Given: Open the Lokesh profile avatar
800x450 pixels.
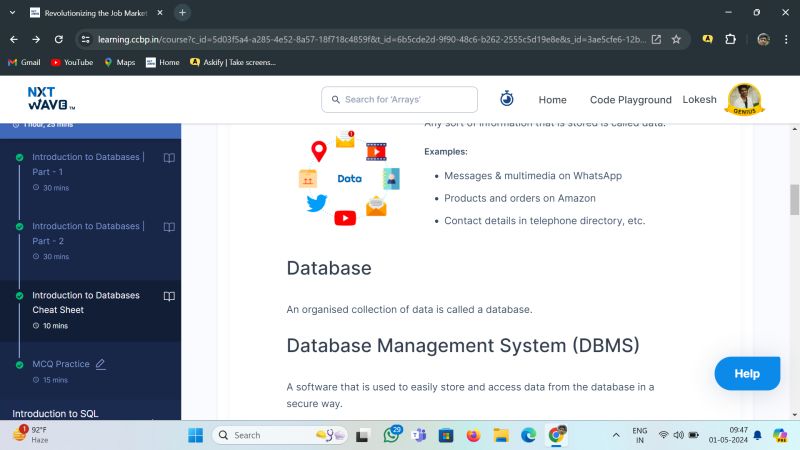Looking at the screenshot, I should [745, 99].
